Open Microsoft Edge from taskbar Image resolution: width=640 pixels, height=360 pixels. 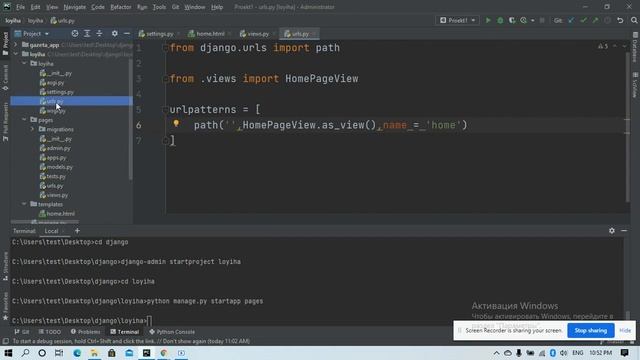pyautogui.click(x=77, y=353)
